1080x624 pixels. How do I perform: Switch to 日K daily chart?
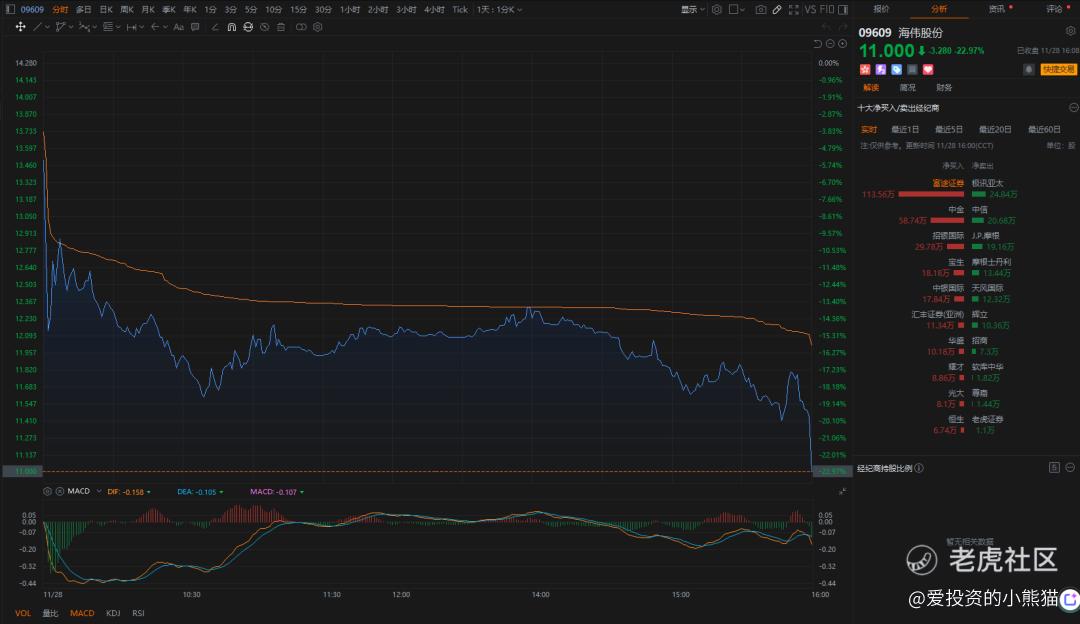(106, 10)
